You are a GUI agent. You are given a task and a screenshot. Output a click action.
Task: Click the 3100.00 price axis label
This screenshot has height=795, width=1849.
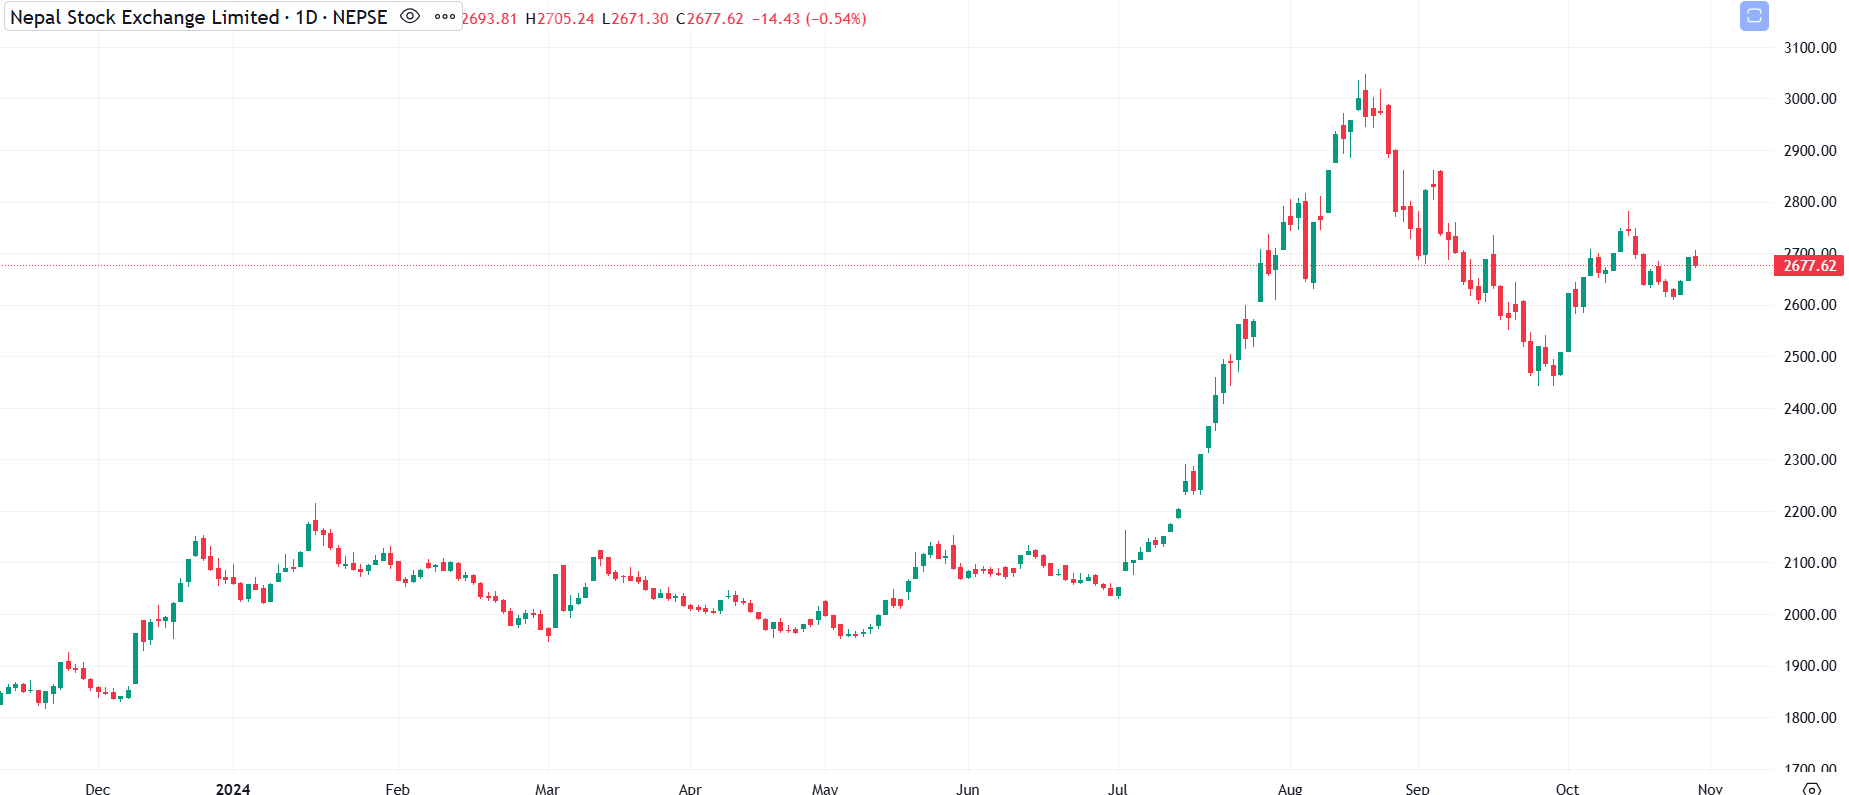point(1810,48)
